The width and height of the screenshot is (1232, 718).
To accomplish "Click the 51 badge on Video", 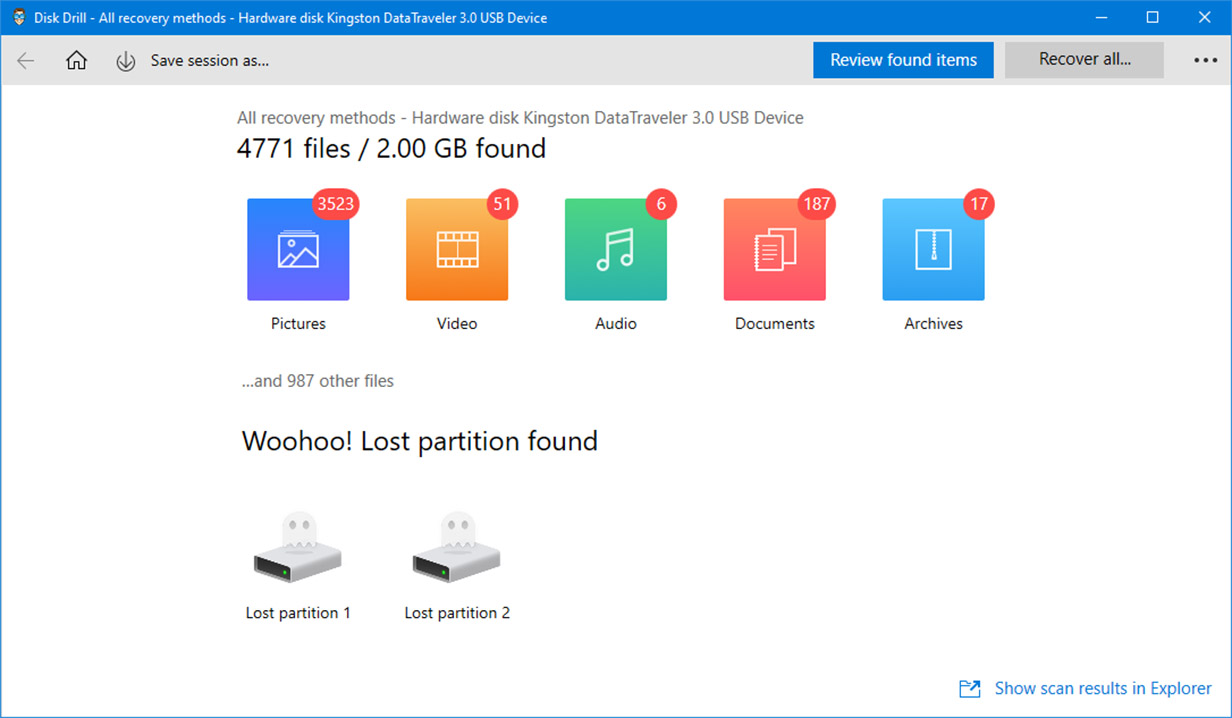I will (502, 204).
